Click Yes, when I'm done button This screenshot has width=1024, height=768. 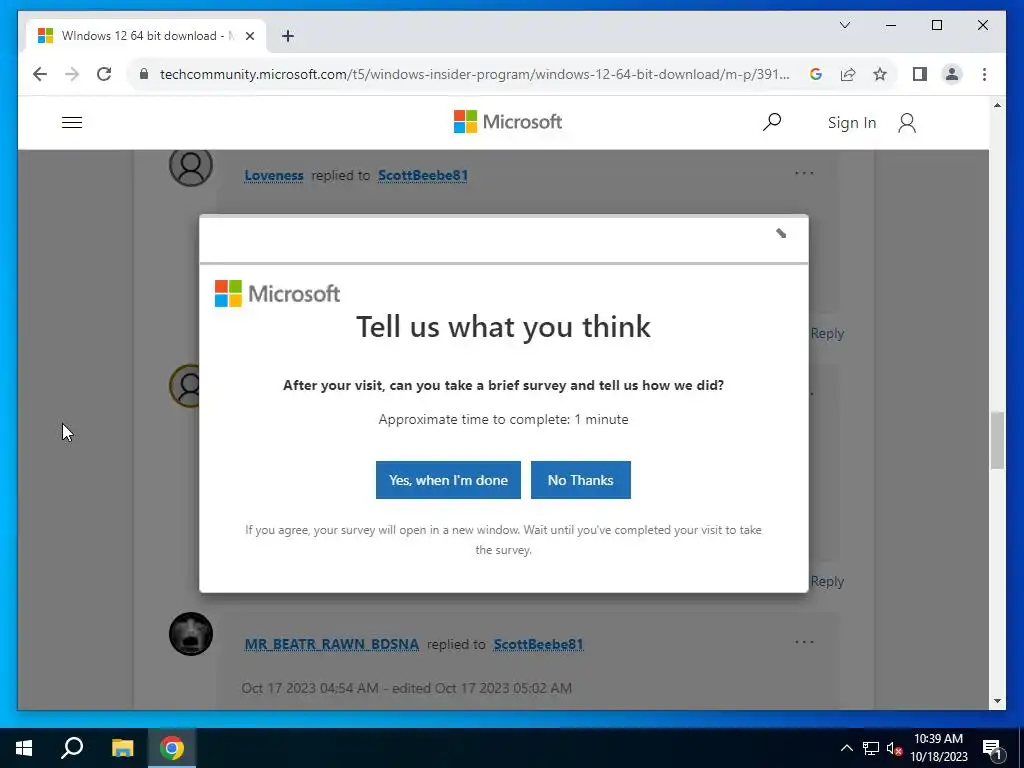448,480
